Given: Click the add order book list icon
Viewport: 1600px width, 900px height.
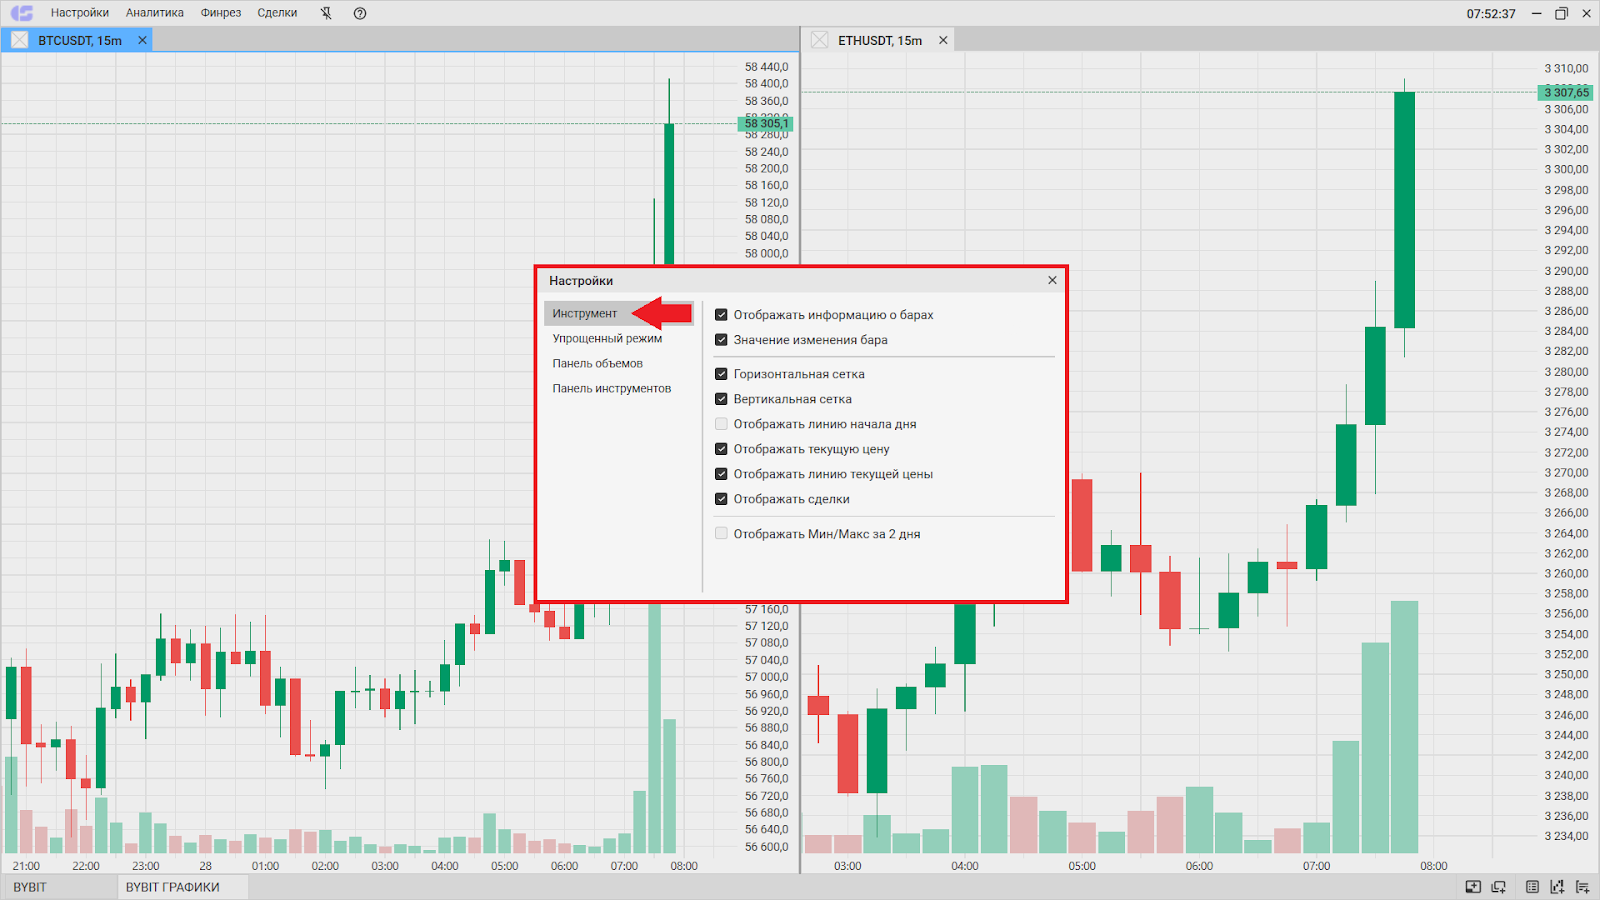Looking at the screenshot, I should (x=1583, y=887).
